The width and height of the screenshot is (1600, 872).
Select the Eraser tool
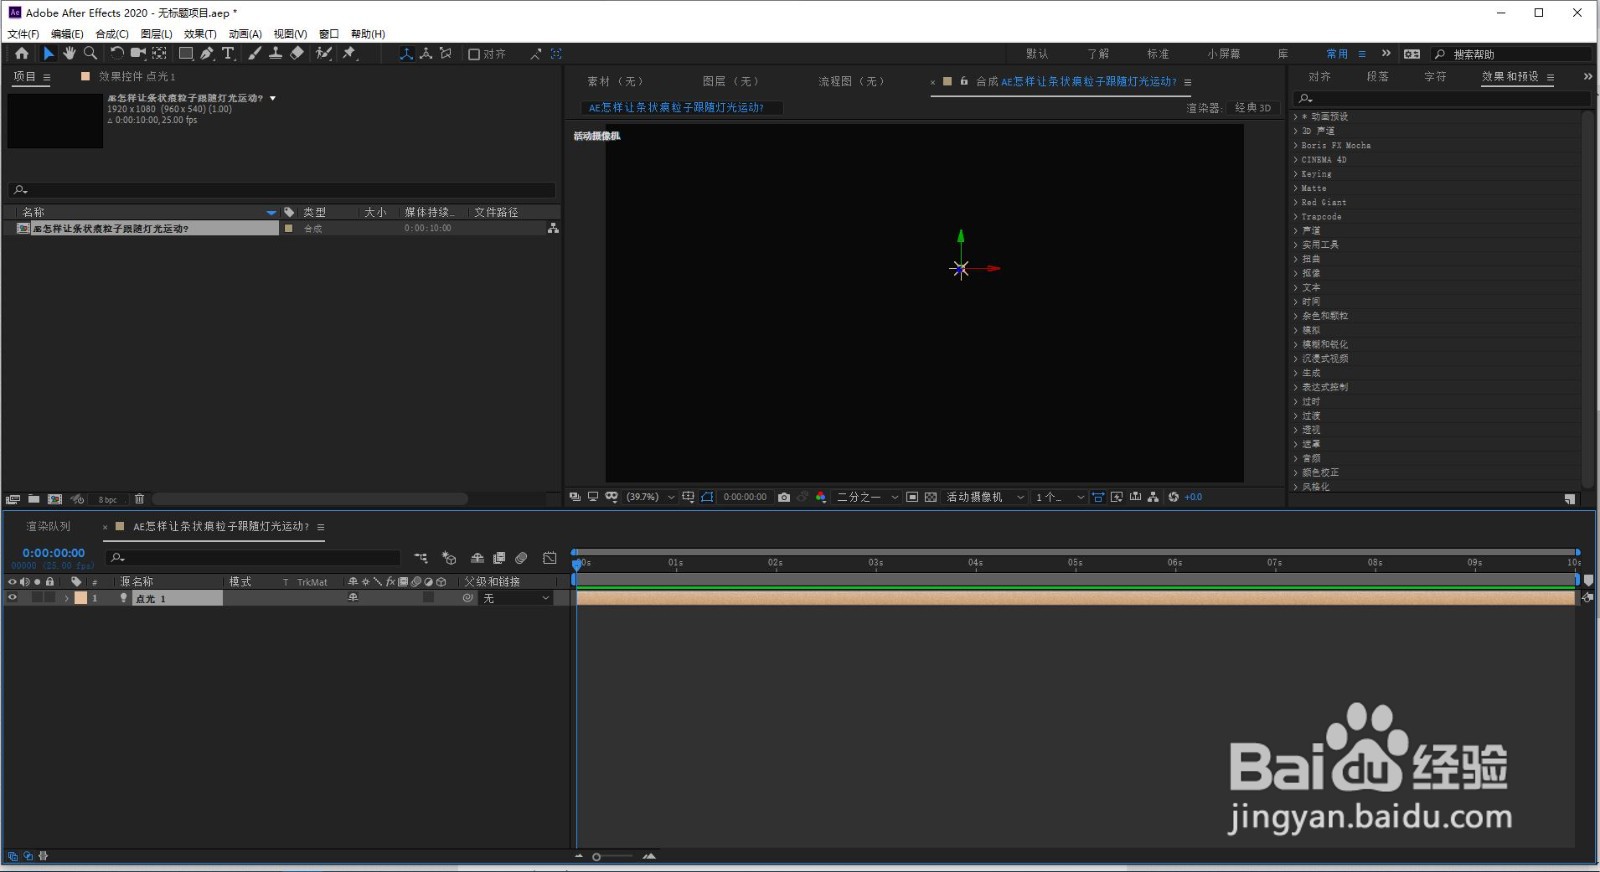297,53
